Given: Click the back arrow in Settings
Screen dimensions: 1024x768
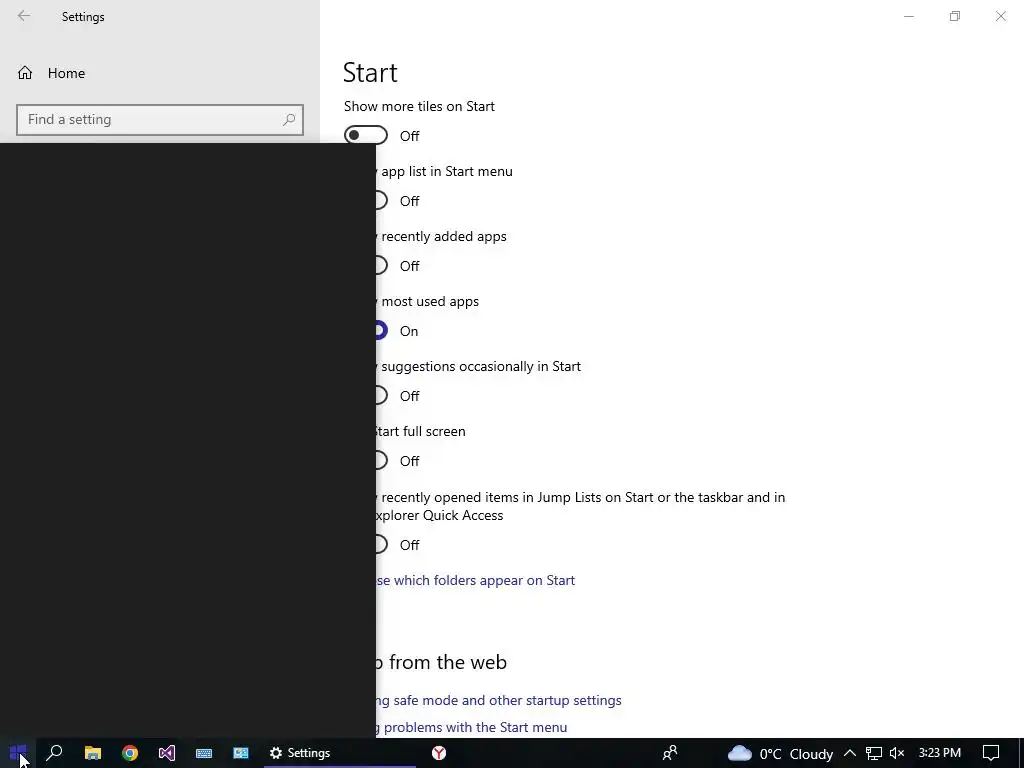Looking at the screenshot, I should (24, 16).
